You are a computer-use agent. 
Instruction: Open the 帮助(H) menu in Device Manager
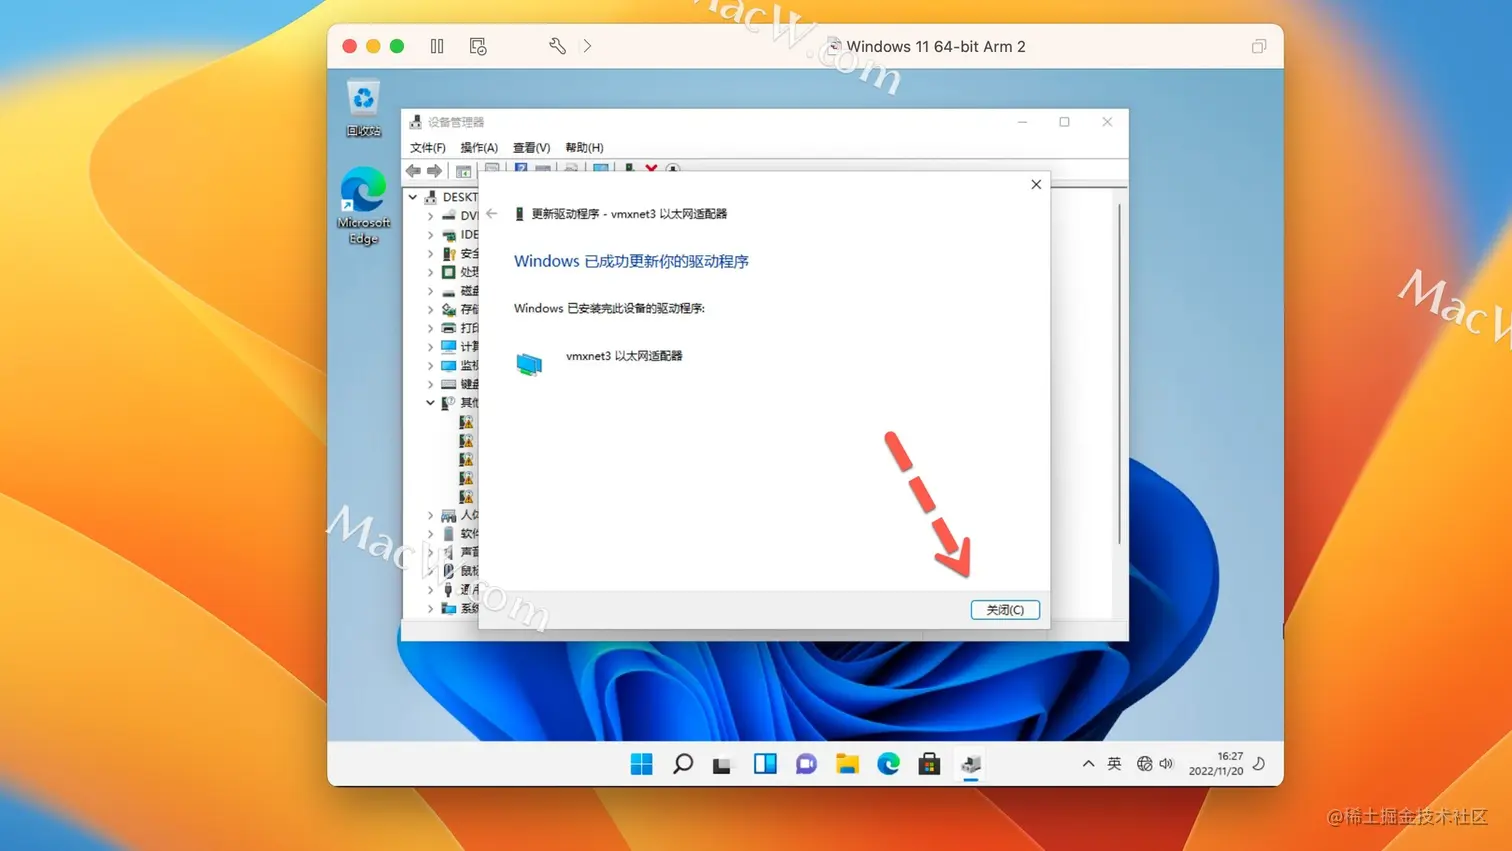point(584,147)
